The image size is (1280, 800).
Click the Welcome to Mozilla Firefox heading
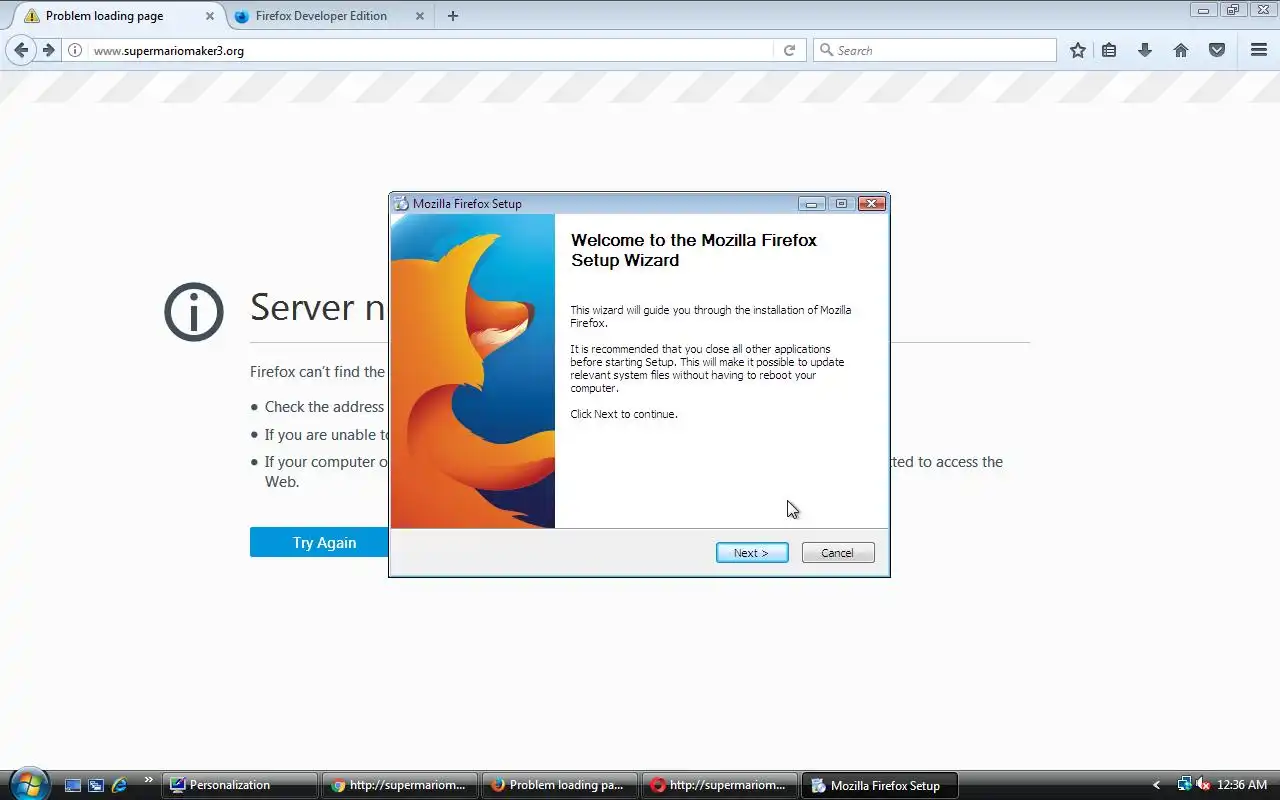tap(694, 250)
